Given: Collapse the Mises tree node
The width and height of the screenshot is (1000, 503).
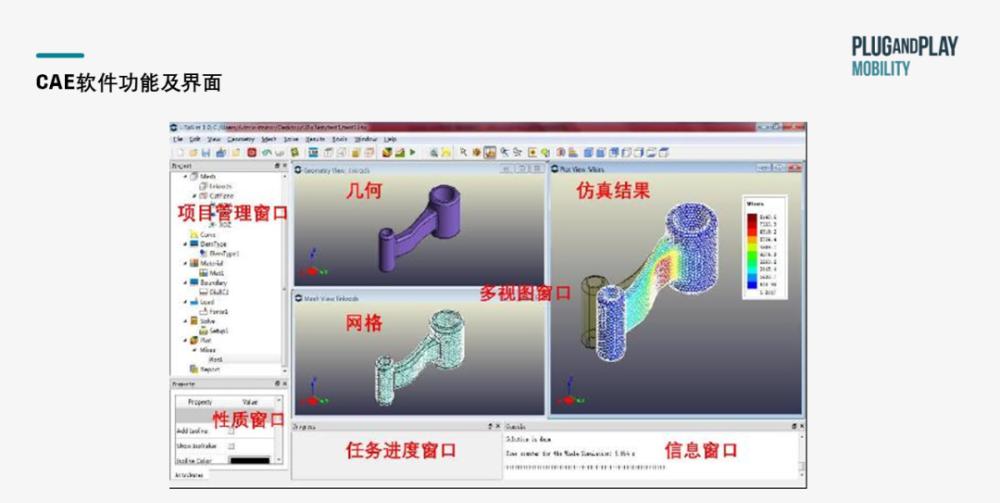Looking at the screenshot, I should coord(194,350).
